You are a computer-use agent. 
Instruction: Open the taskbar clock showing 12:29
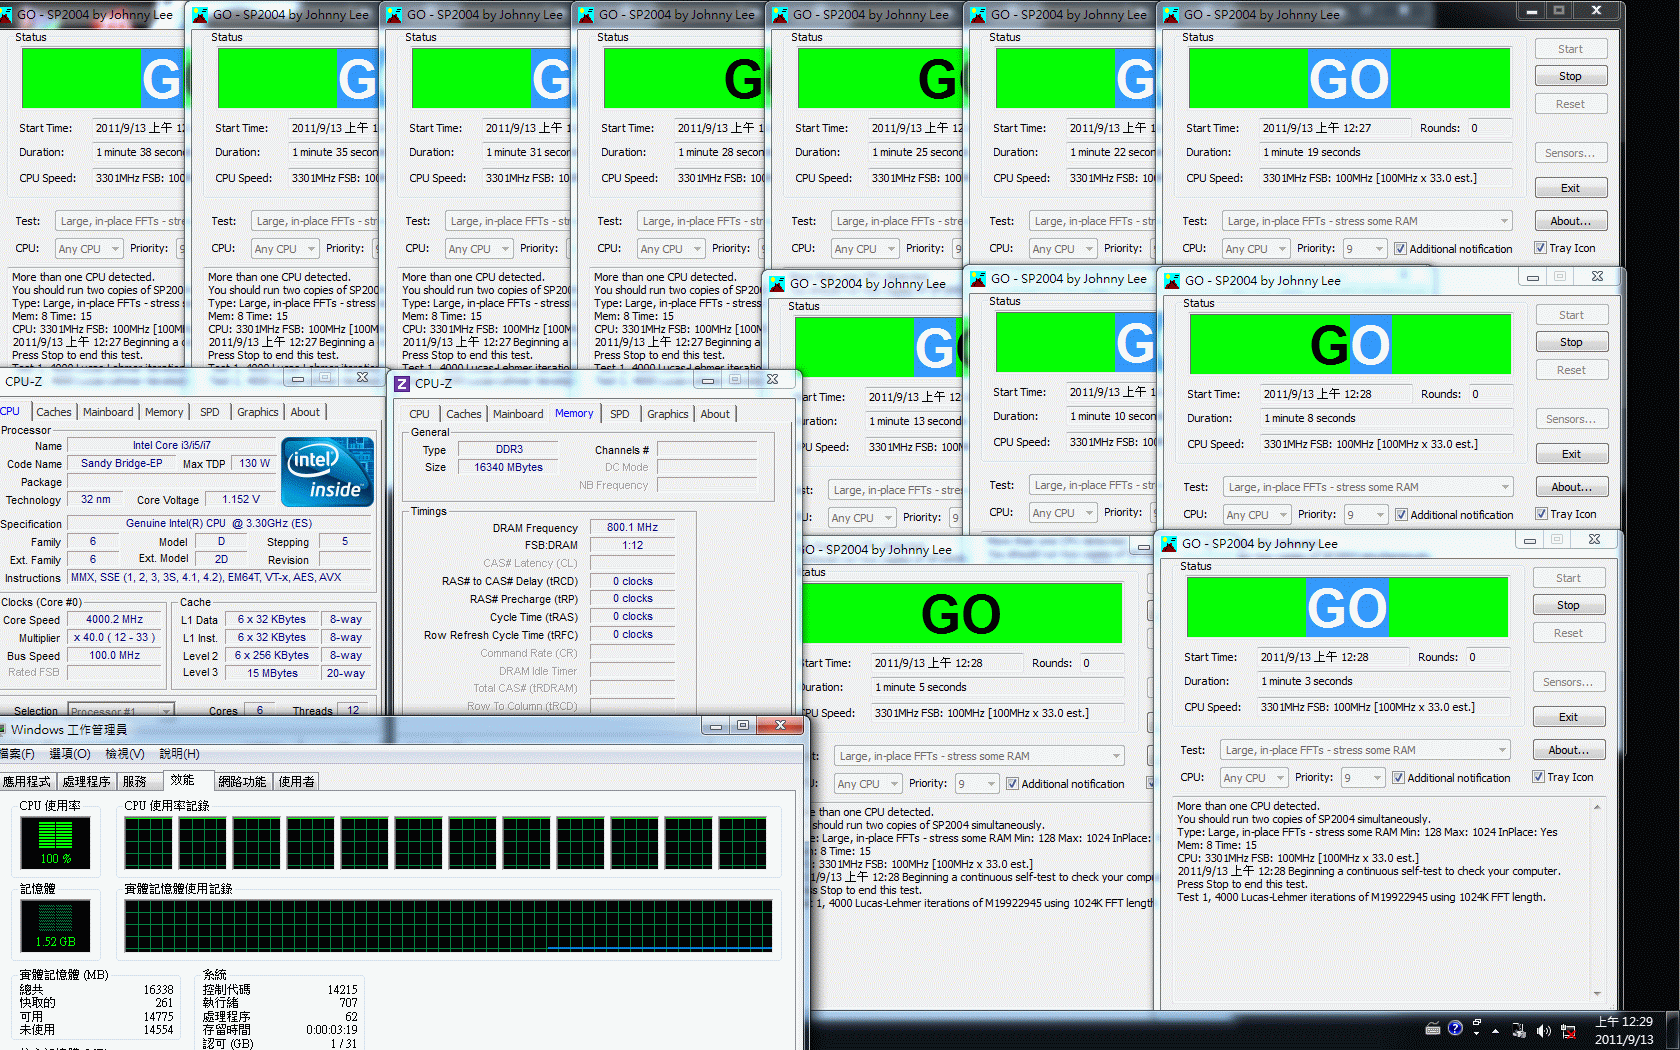[1624, 1031]
